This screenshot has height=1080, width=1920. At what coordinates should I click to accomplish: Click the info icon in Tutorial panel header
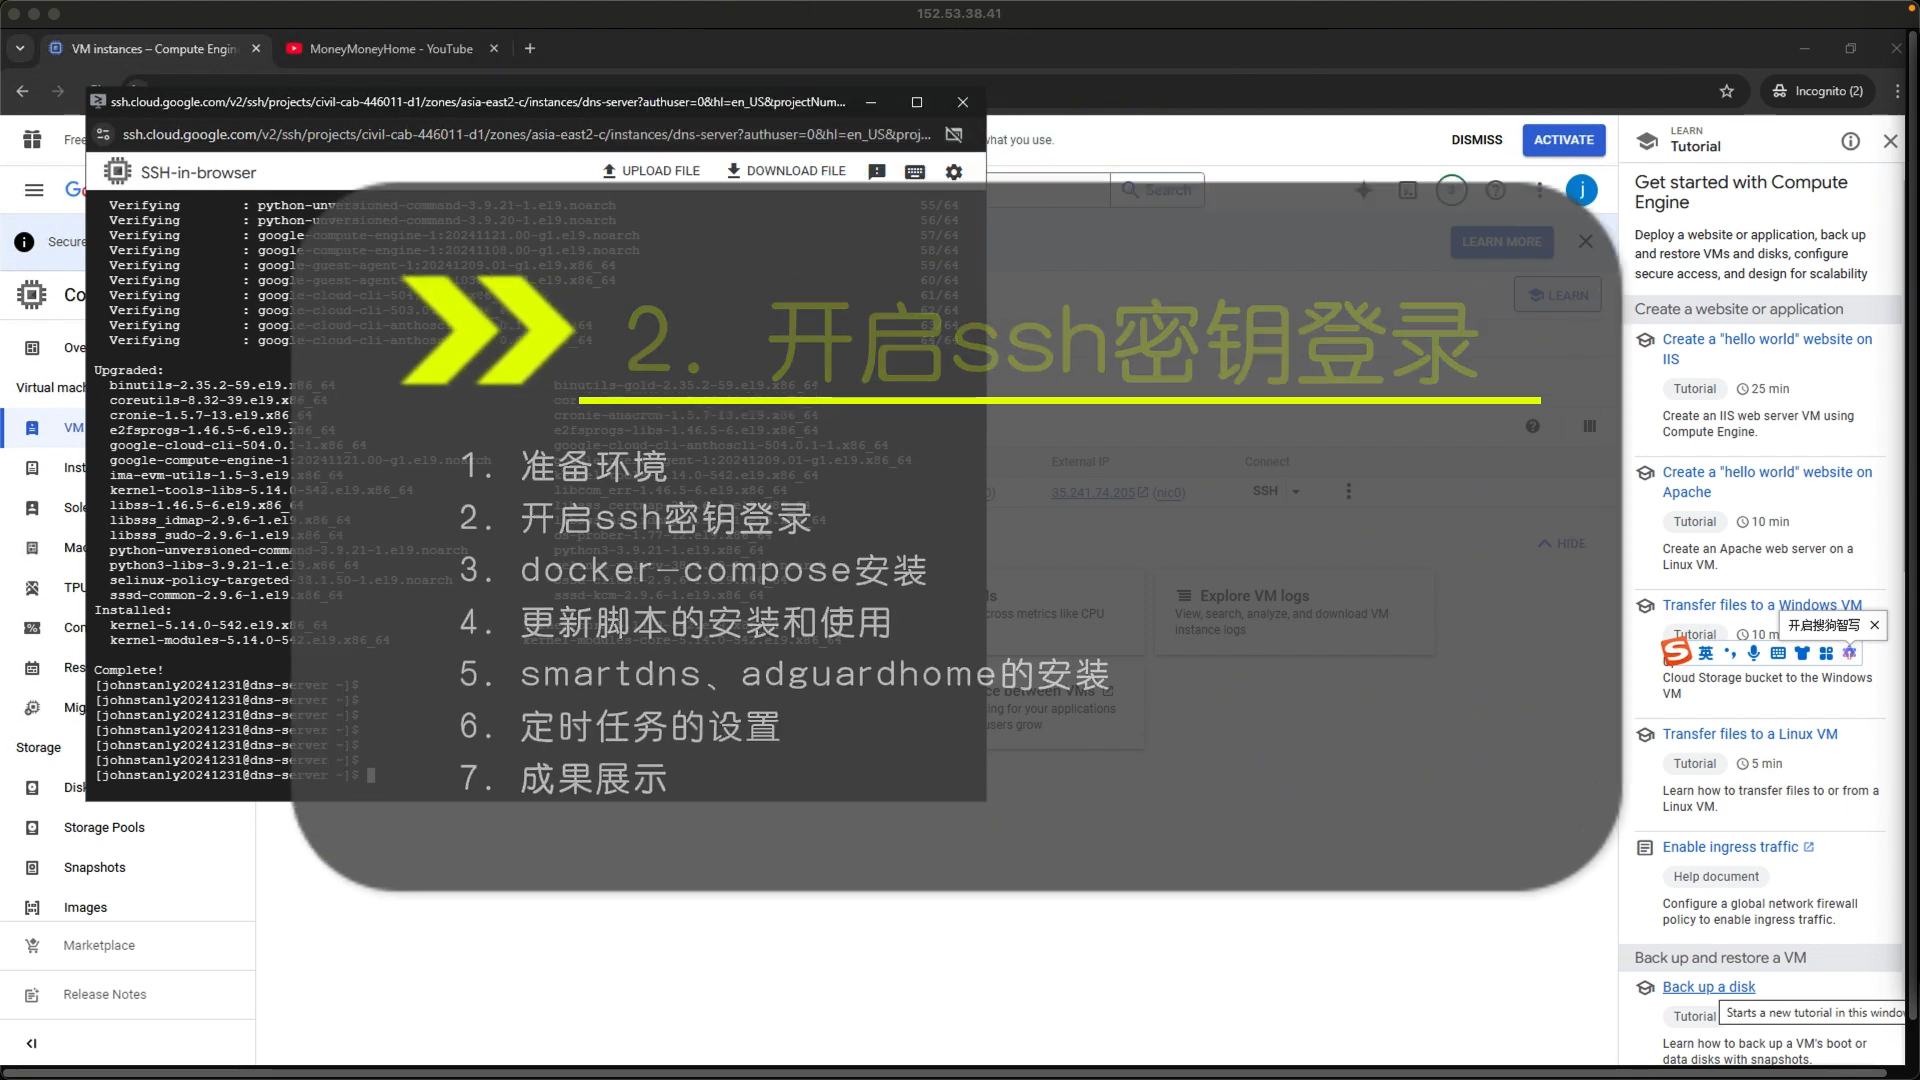(x=1850, y=141)
